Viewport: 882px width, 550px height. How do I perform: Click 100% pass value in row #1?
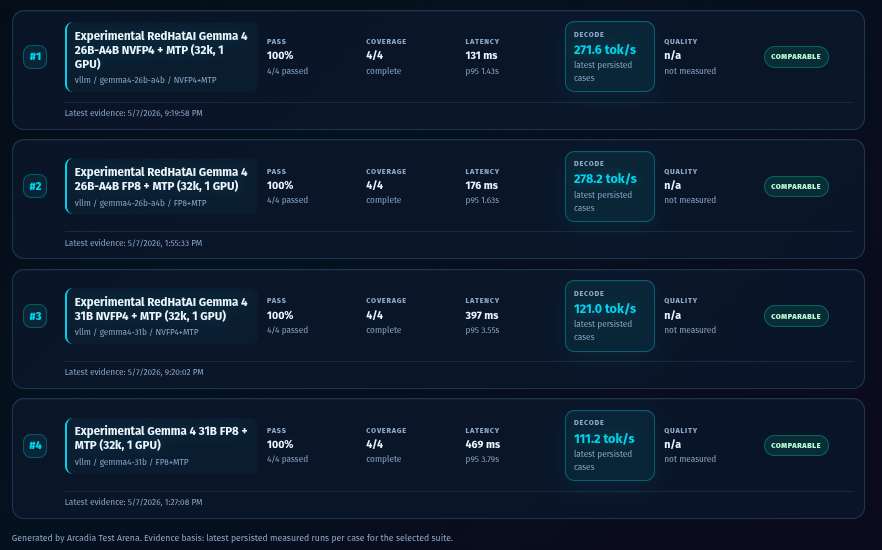(280, 56)
